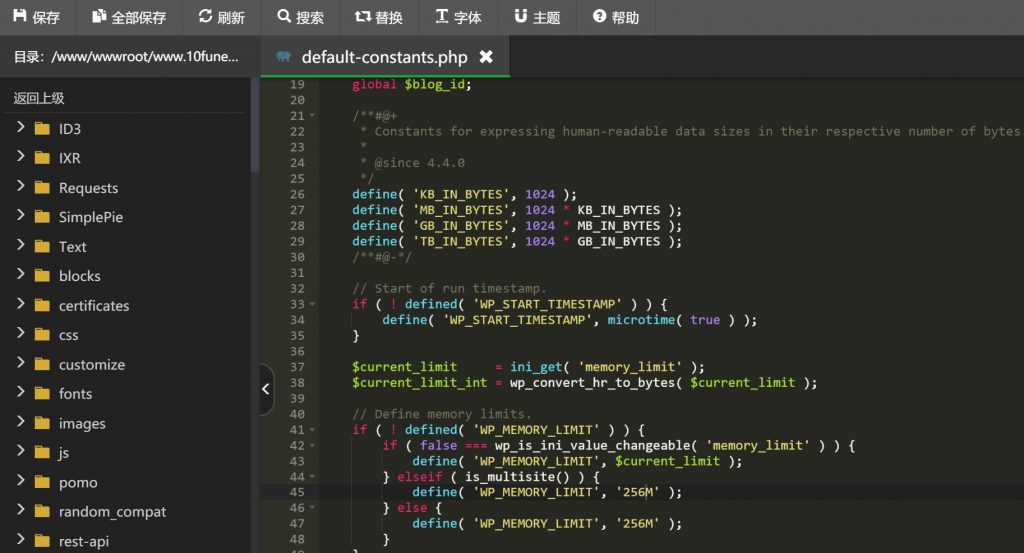Click the directory path label at top

pyautogui.click(x=126, y=57)
